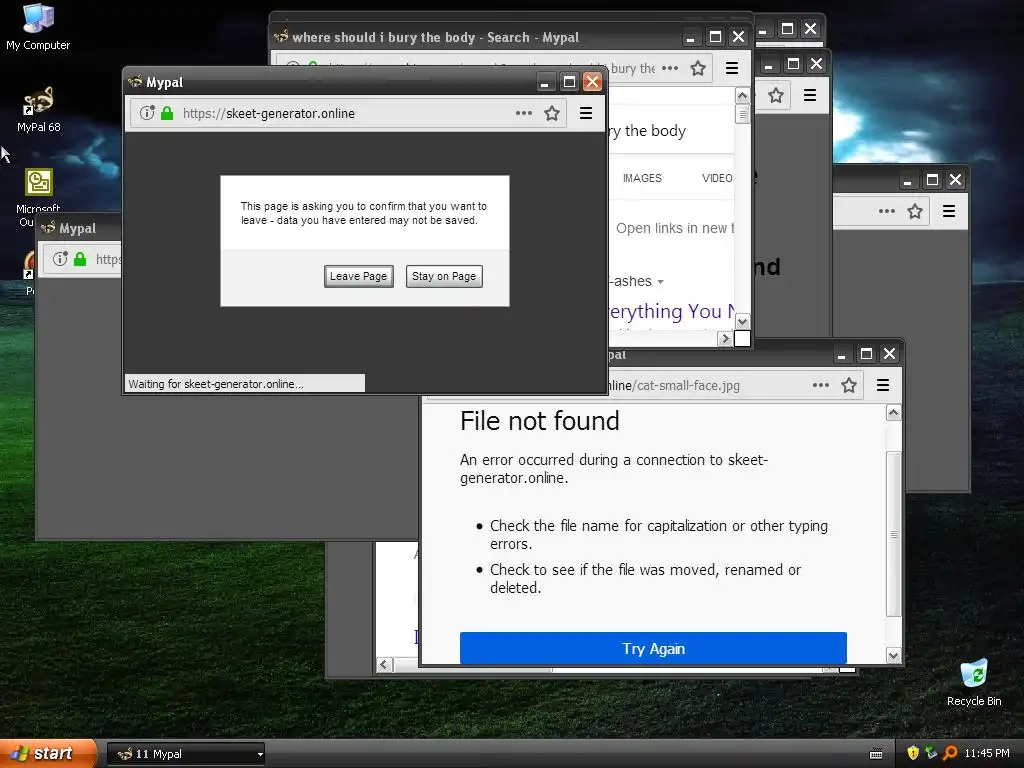1024x768 pixels.
Task: Click cat-small-face.jpg URL text in address bar
Action: tap(674, 385)
